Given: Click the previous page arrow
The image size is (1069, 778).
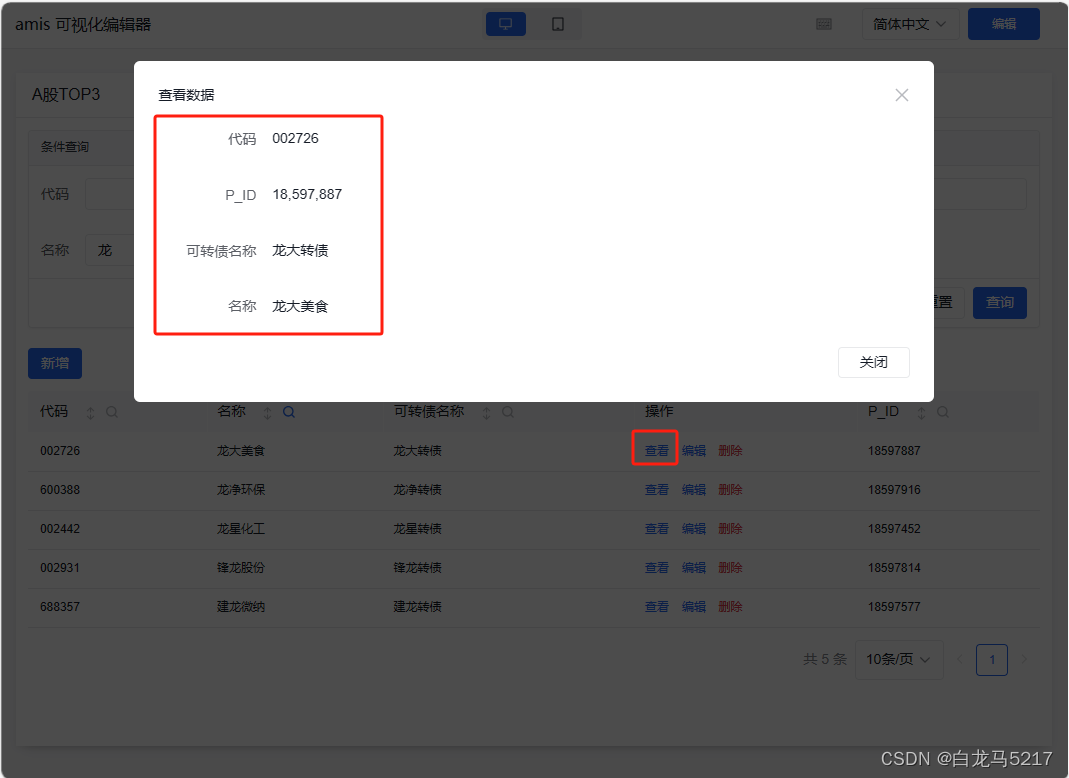Looking at the screenshot, I should [x=959, y=659].
